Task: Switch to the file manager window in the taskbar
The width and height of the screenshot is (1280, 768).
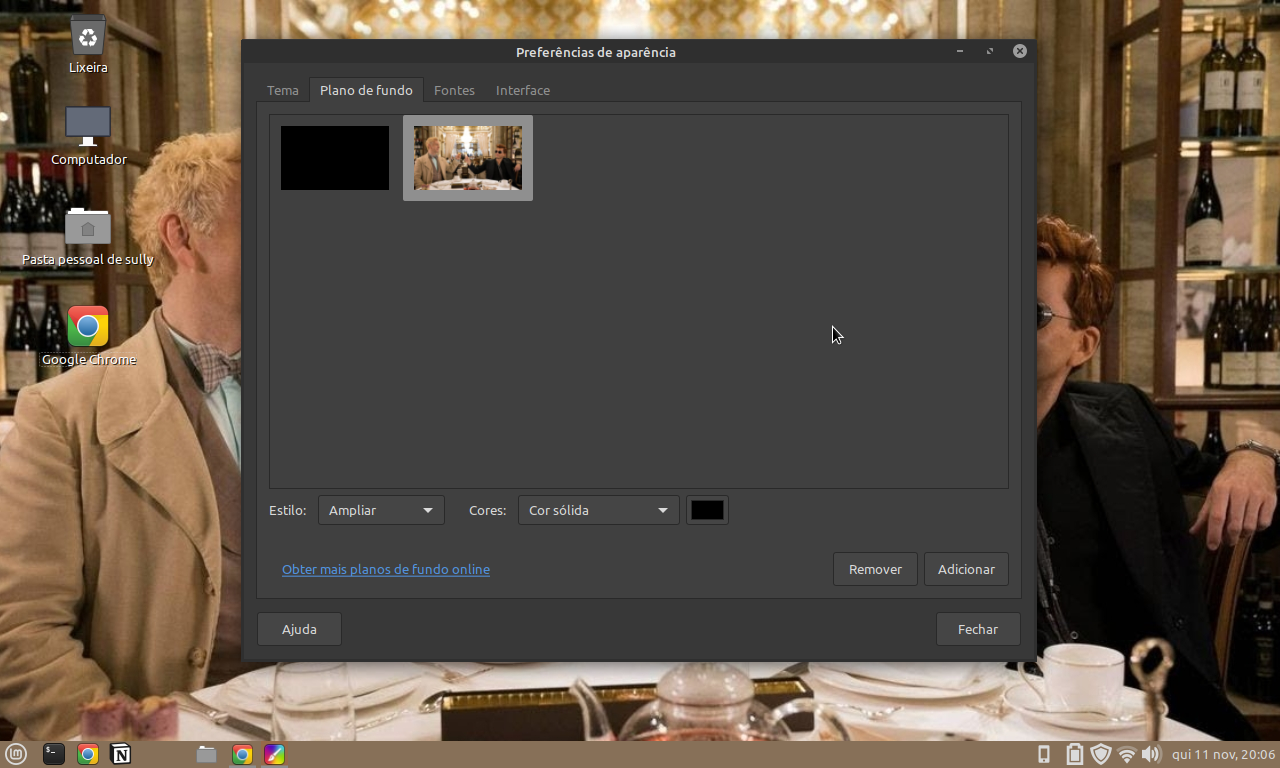Action: point(207,754)
